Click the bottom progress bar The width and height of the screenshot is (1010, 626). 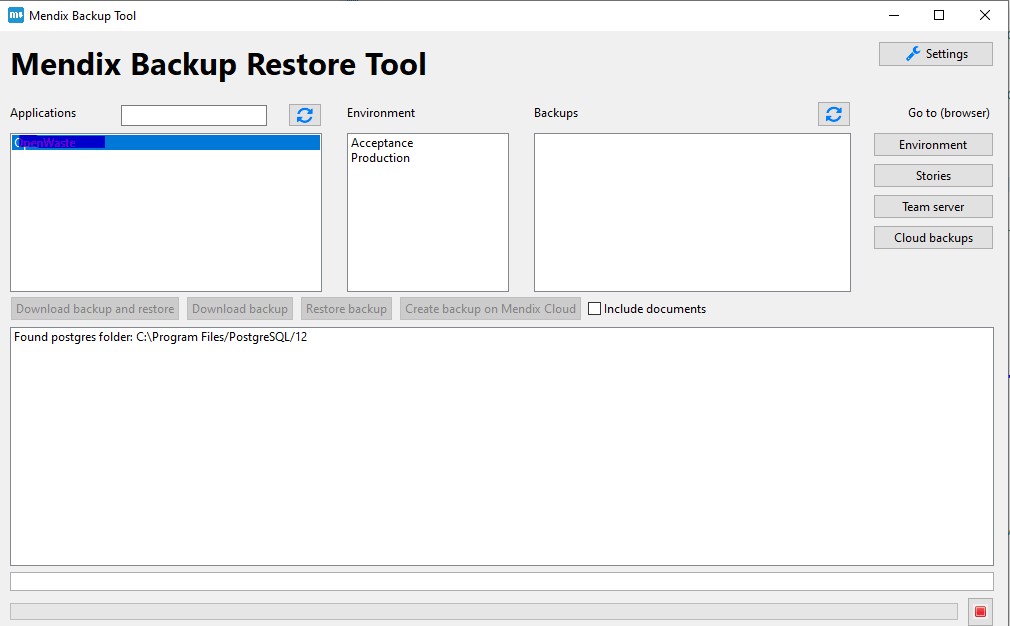tap(484, 611)
